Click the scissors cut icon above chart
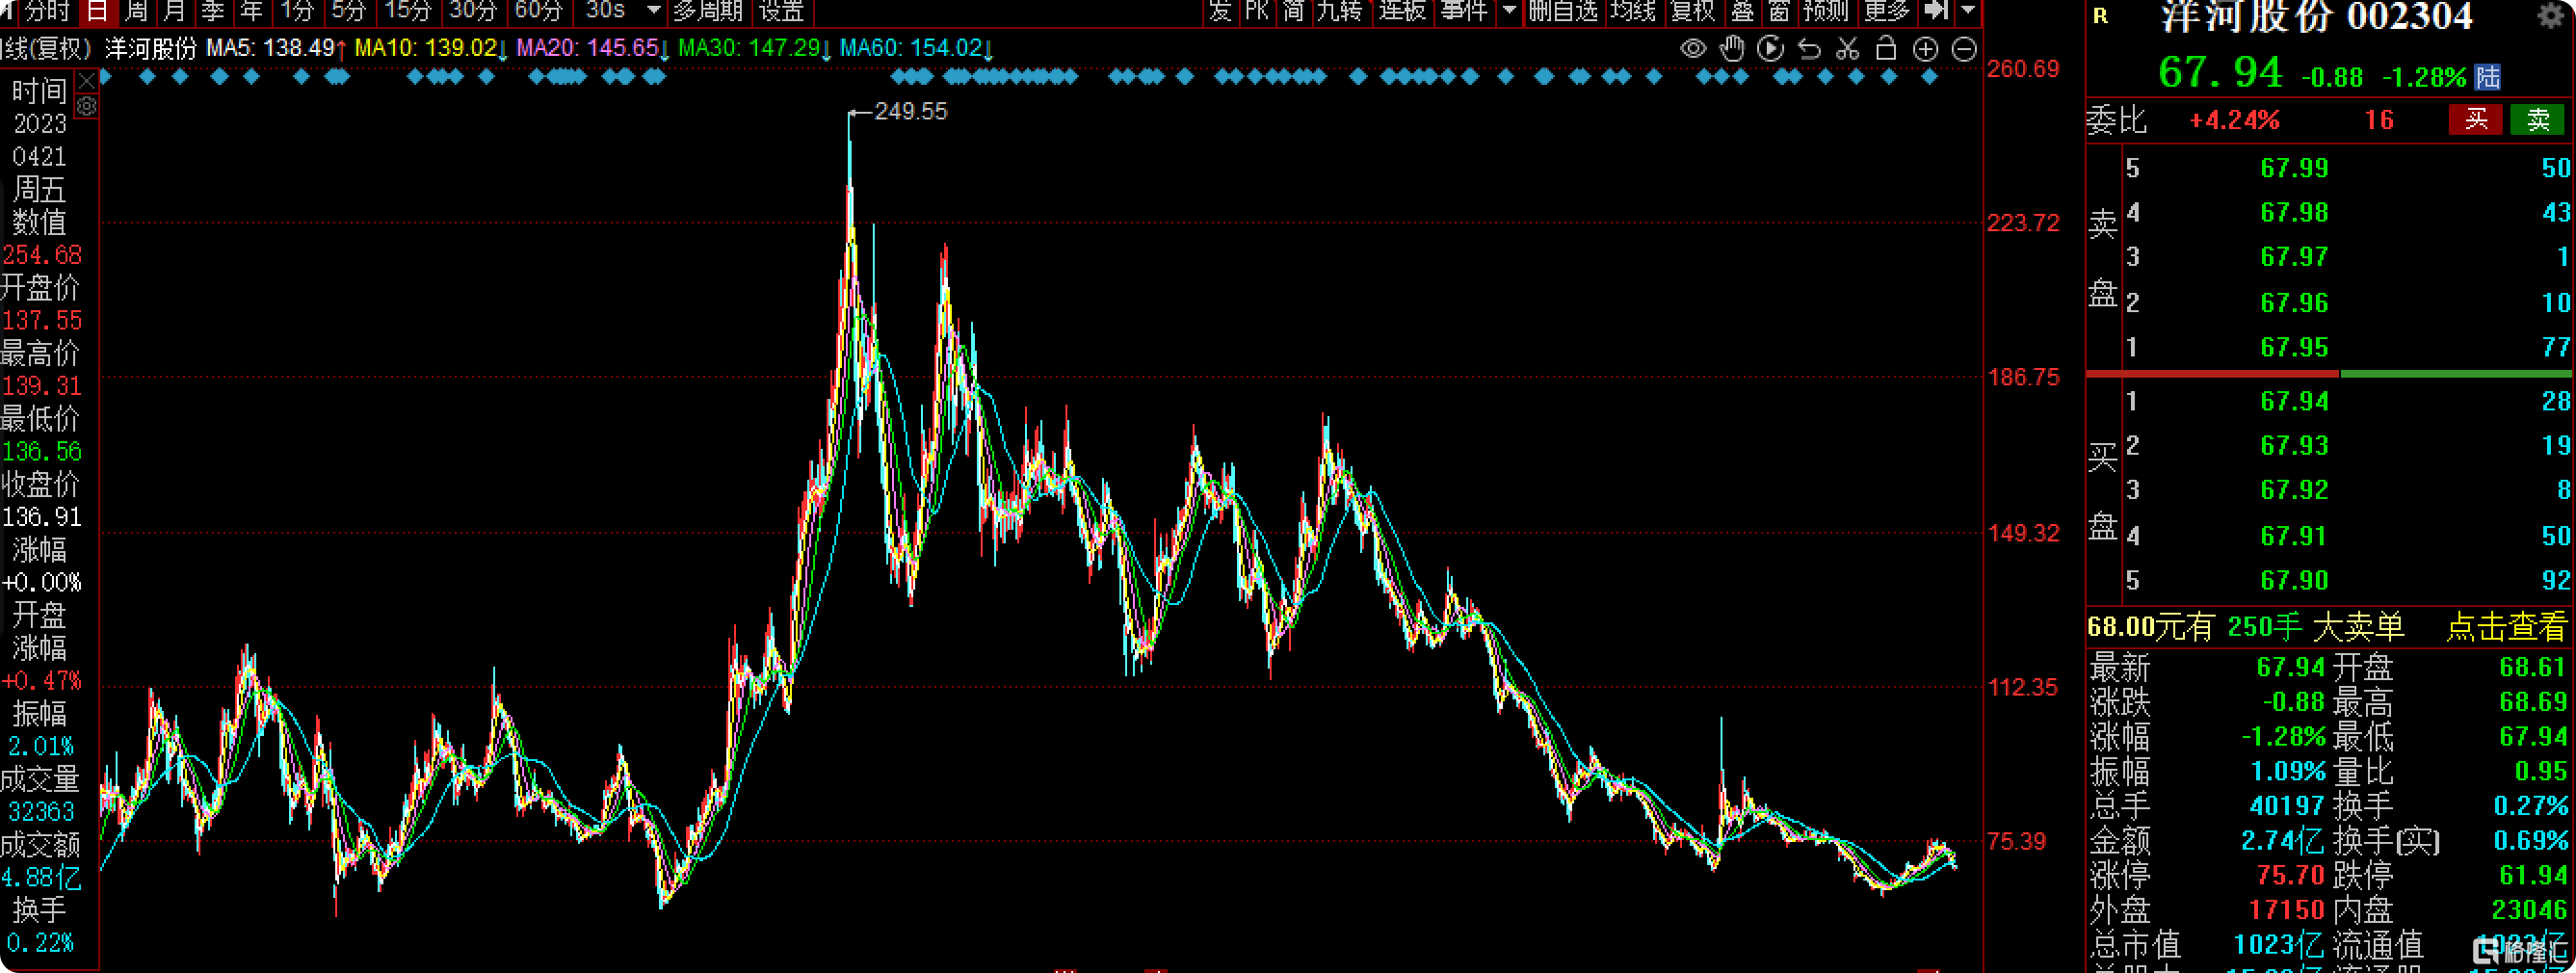This screenshot has width=2576, height=973. tap(1847, 48)
